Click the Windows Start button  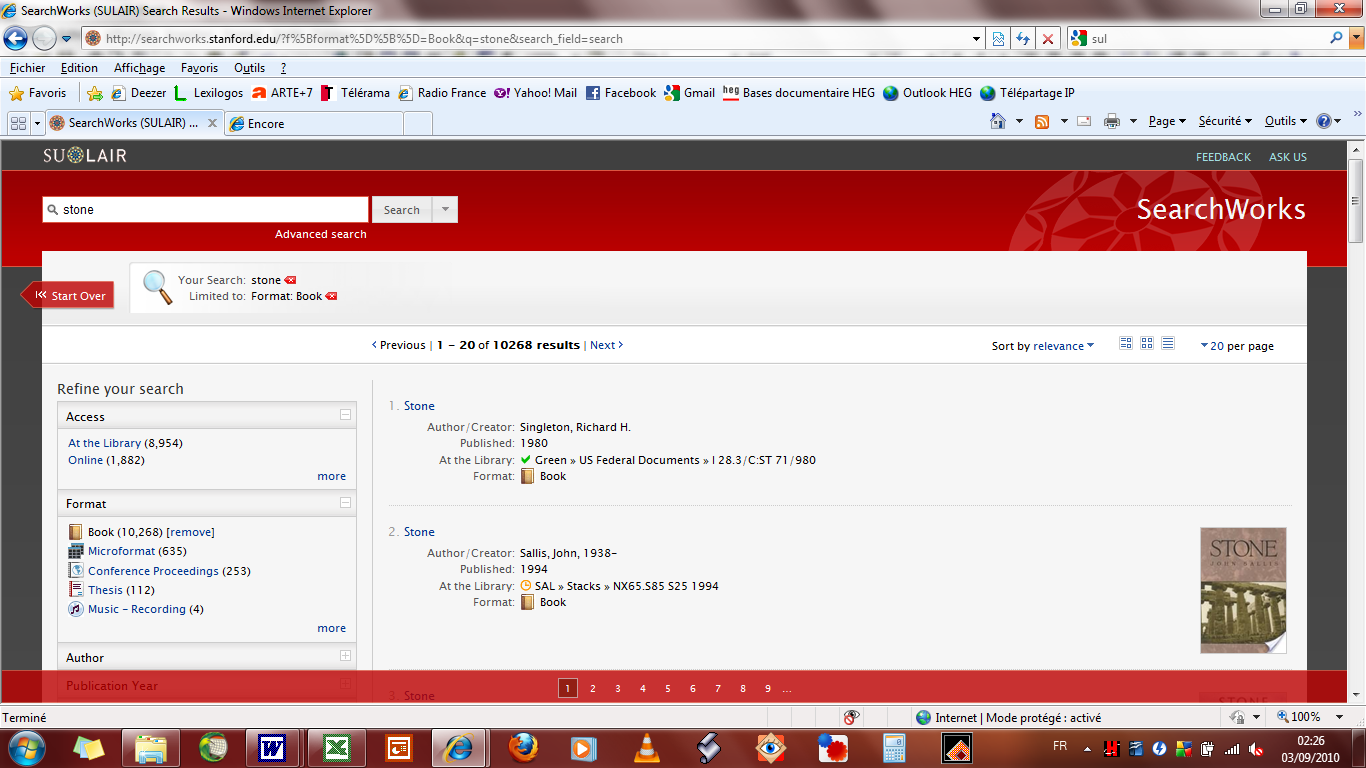point(26,747)
